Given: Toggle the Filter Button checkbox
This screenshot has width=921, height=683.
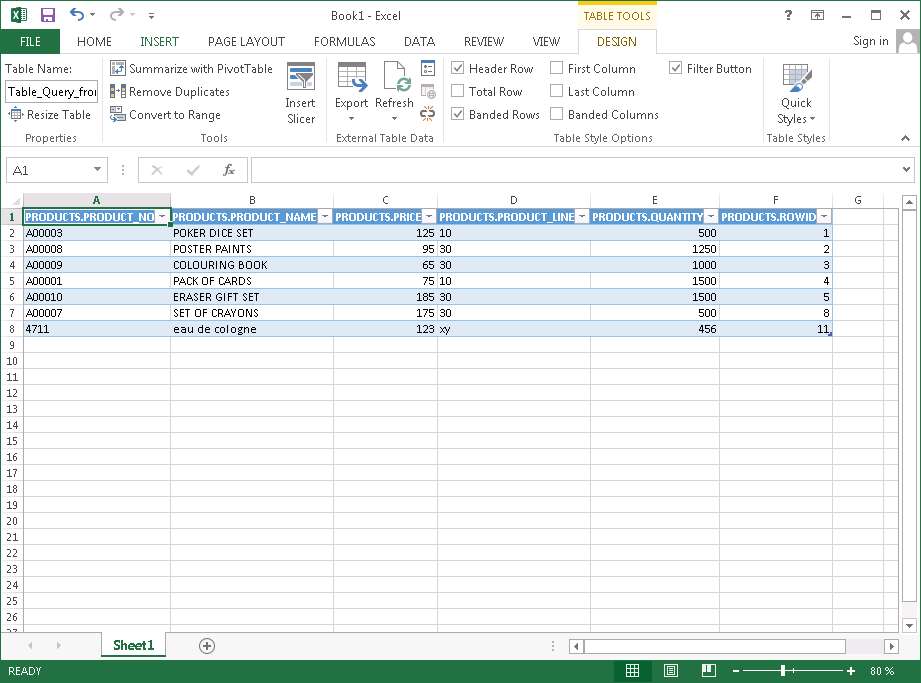Looking at the screenshot, I should point(676,69).
